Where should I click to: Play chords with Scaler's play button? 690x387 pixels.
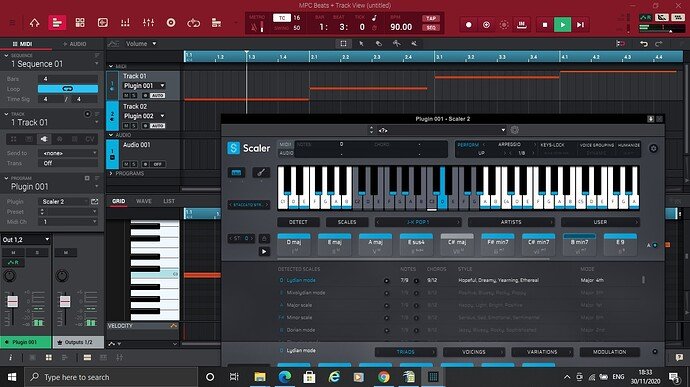264,251
